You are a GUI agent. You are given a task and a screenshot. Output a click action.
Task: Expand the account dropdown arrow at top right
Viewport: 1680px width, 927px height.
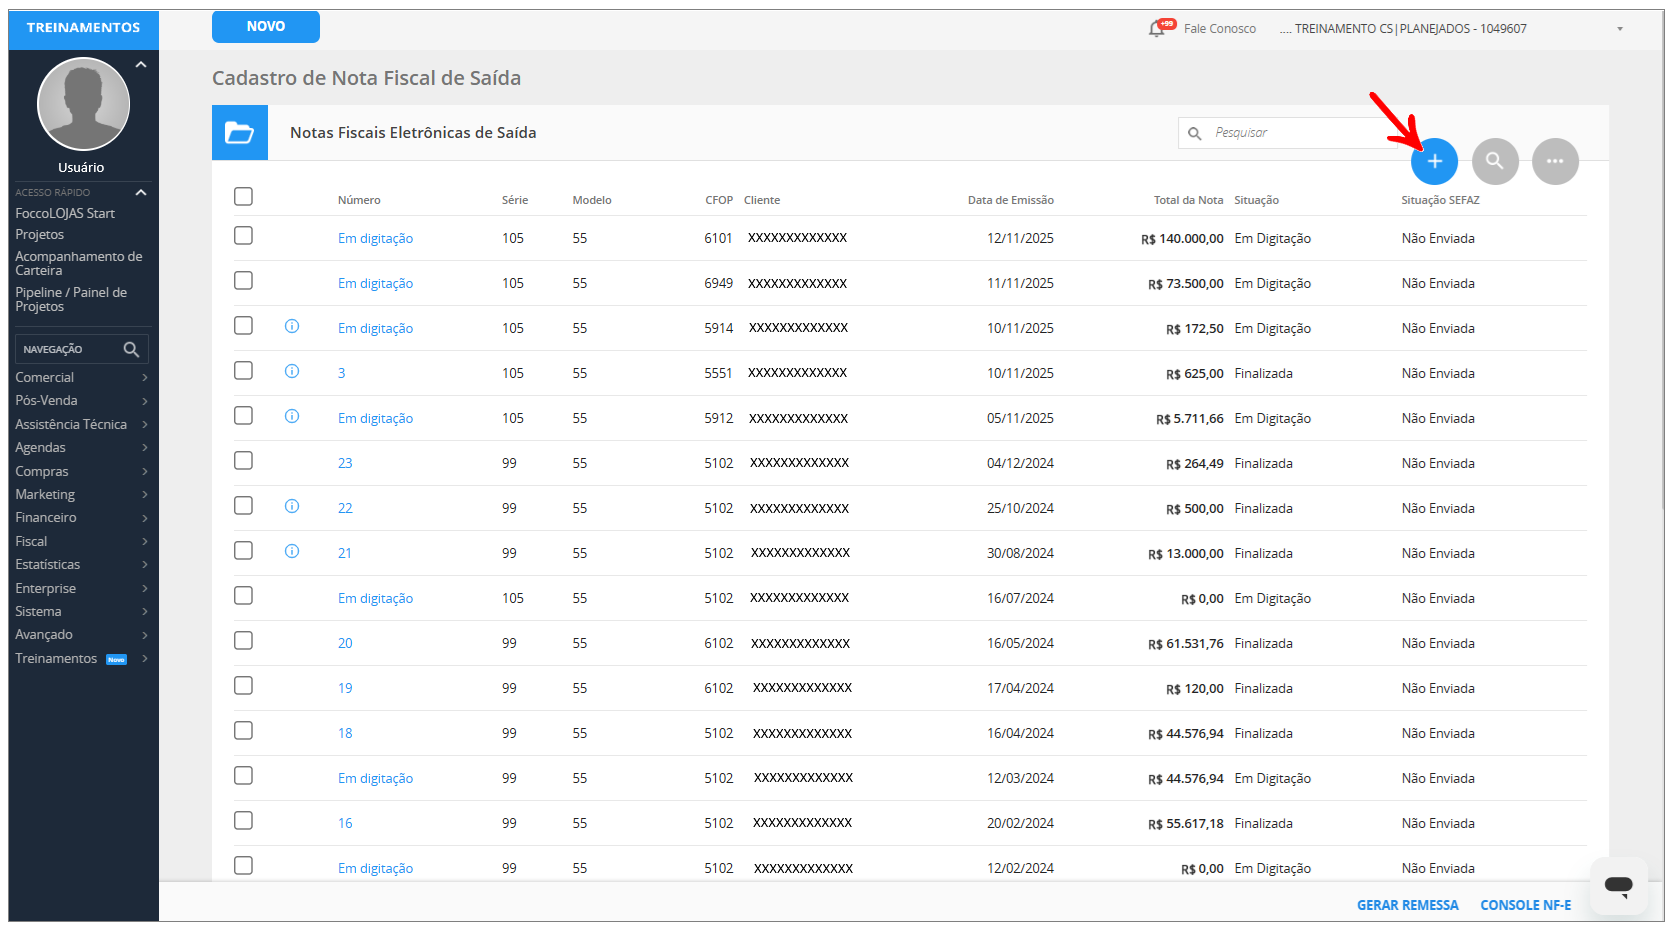point(1620,29)
